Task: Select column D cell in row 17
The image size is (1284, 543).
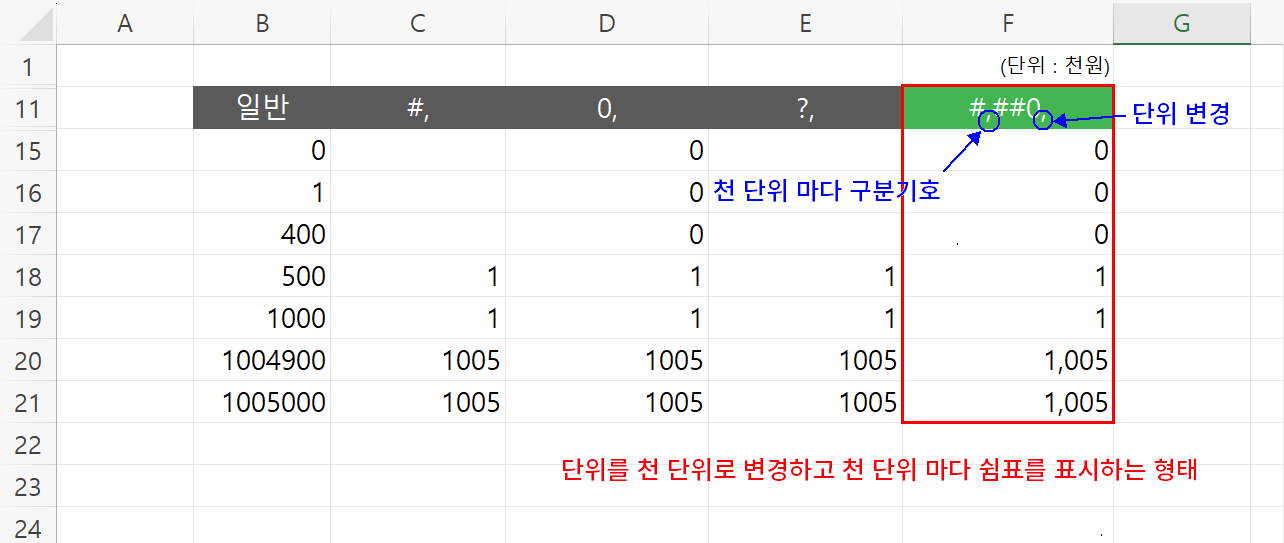Action: (607, 234)
